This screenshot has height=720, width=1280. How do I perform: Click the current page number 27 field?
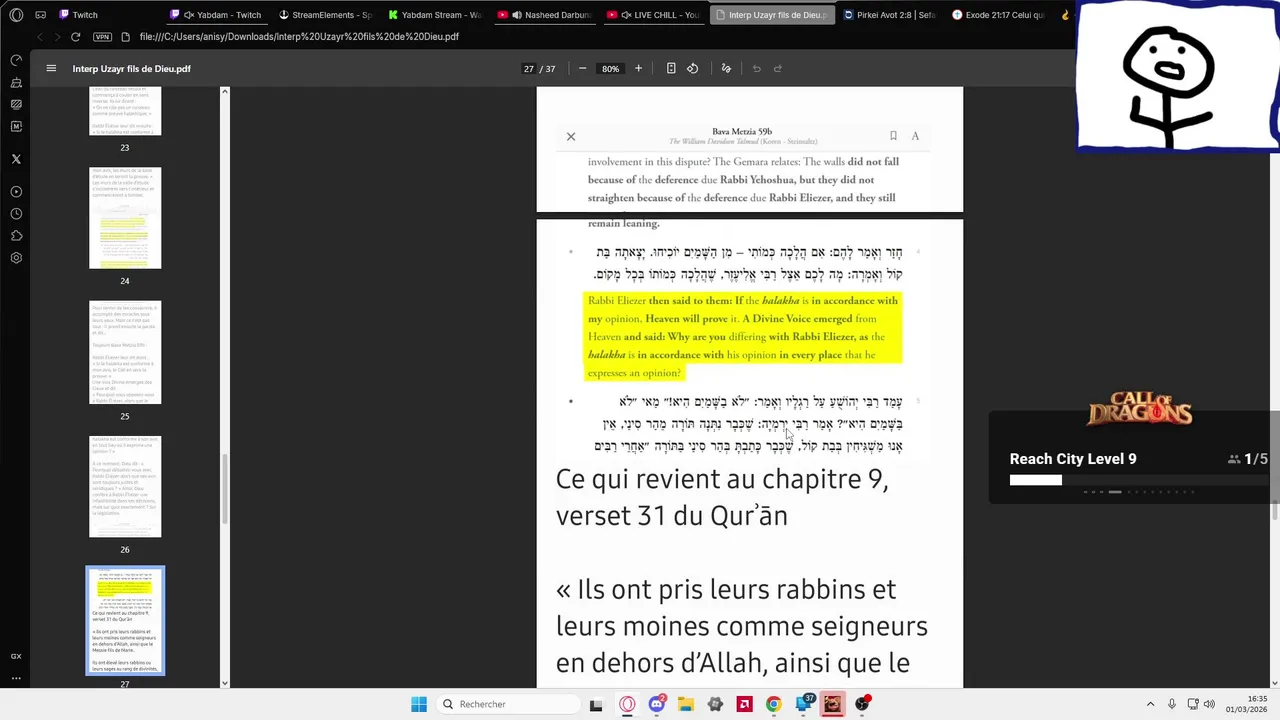(x=528, y=69)
